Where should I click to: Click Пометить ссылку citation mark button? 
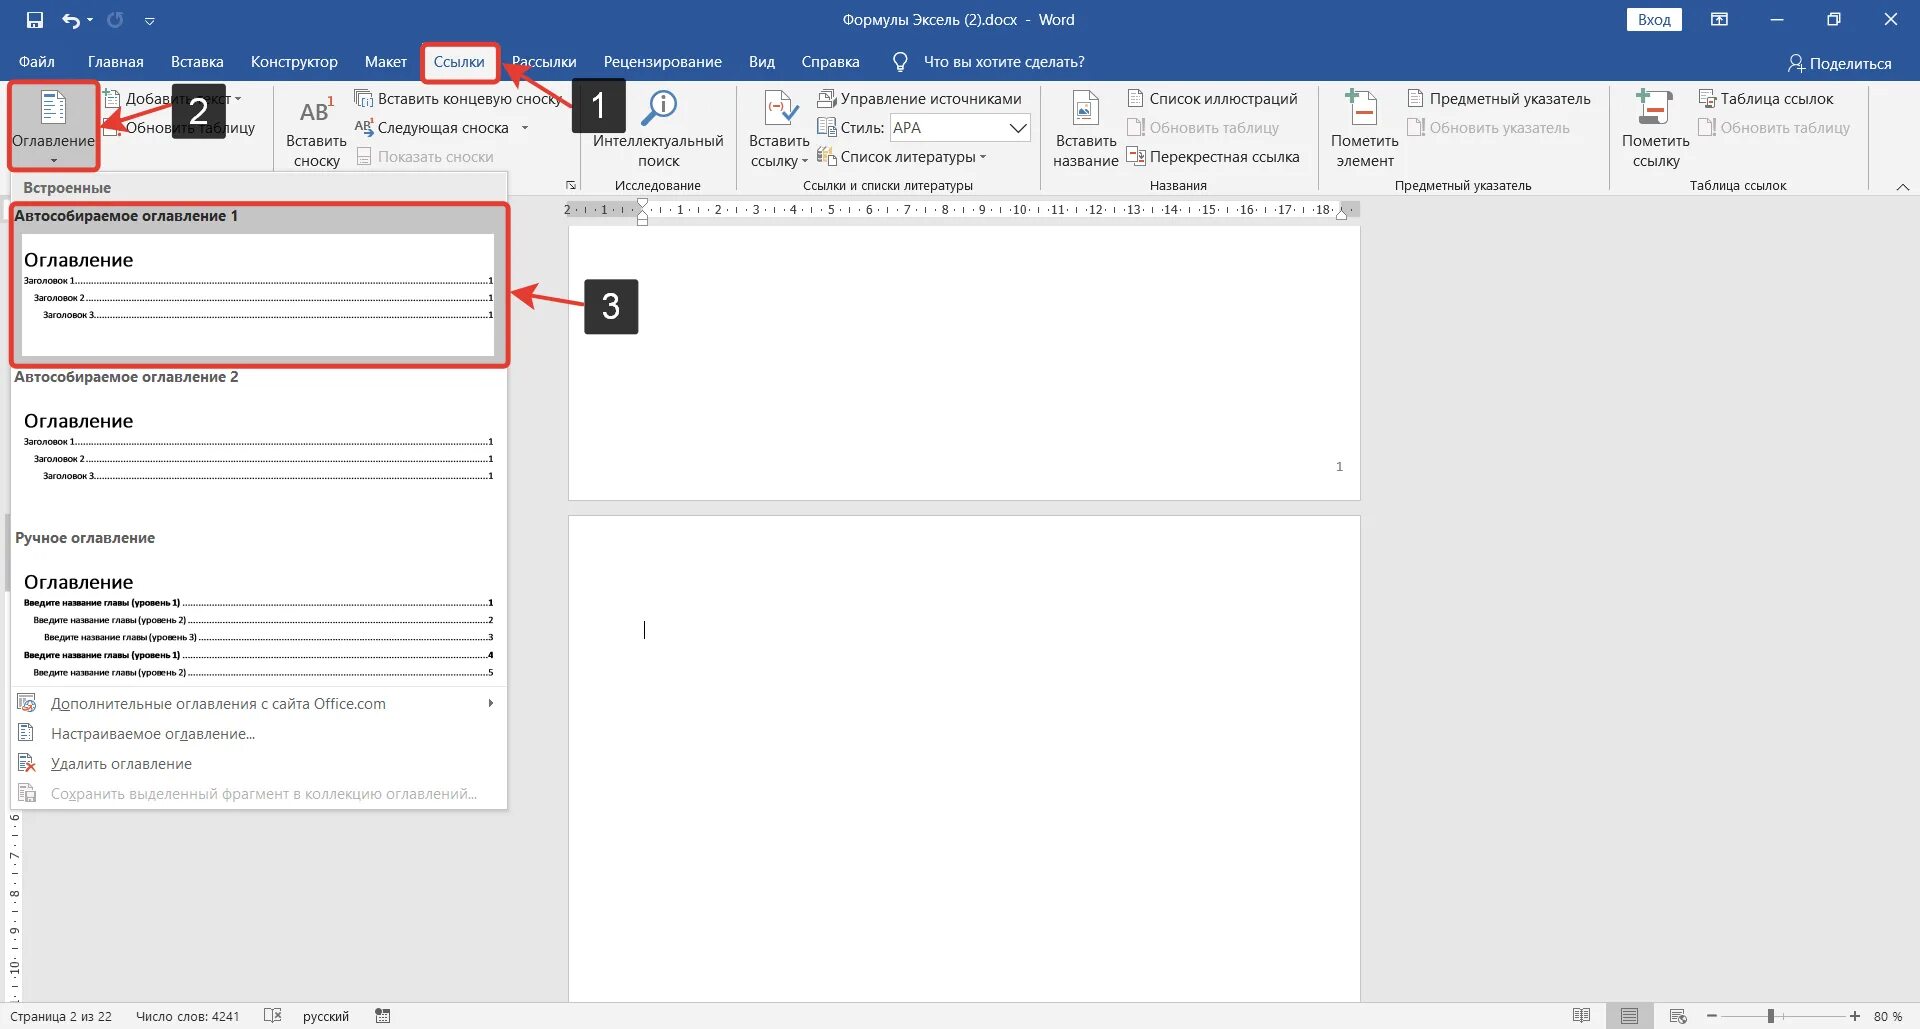coord(1655,130)
